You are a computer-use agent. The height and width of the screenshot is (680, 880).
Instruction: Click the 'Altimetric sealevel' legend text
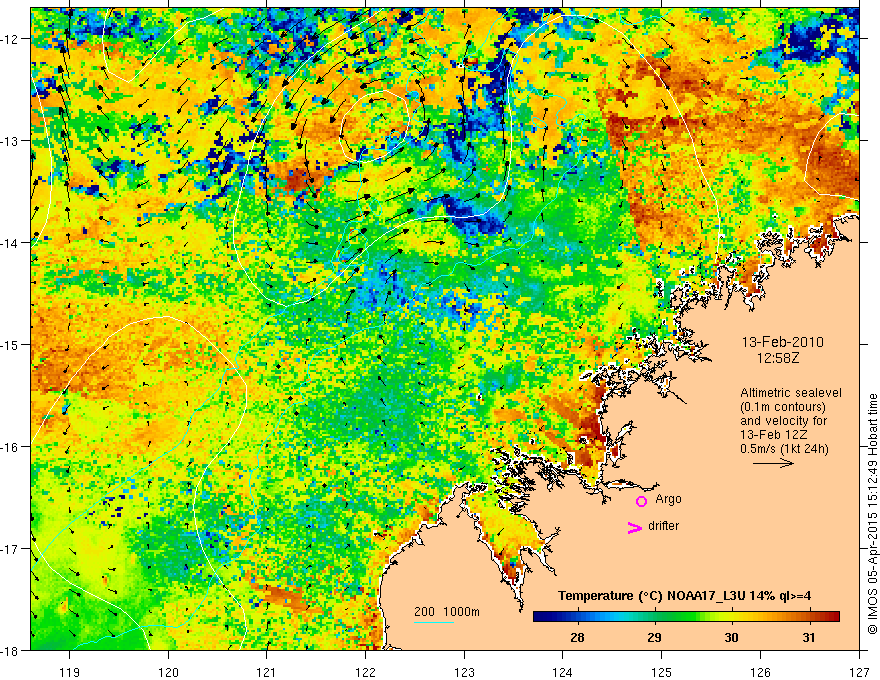791,393
